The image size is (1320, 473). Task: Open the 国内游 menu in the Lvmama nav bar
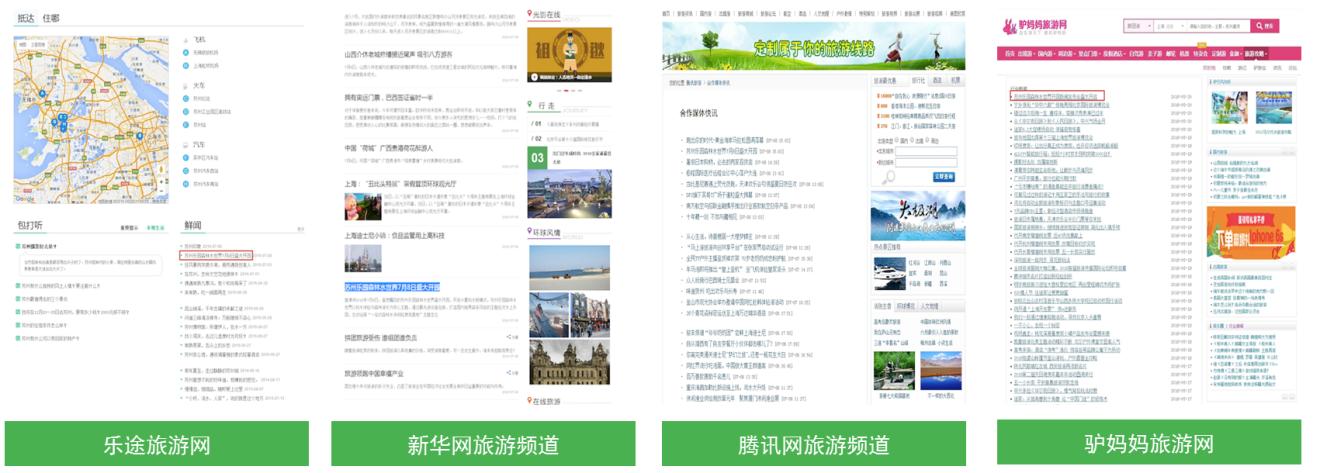[1046, 53]
